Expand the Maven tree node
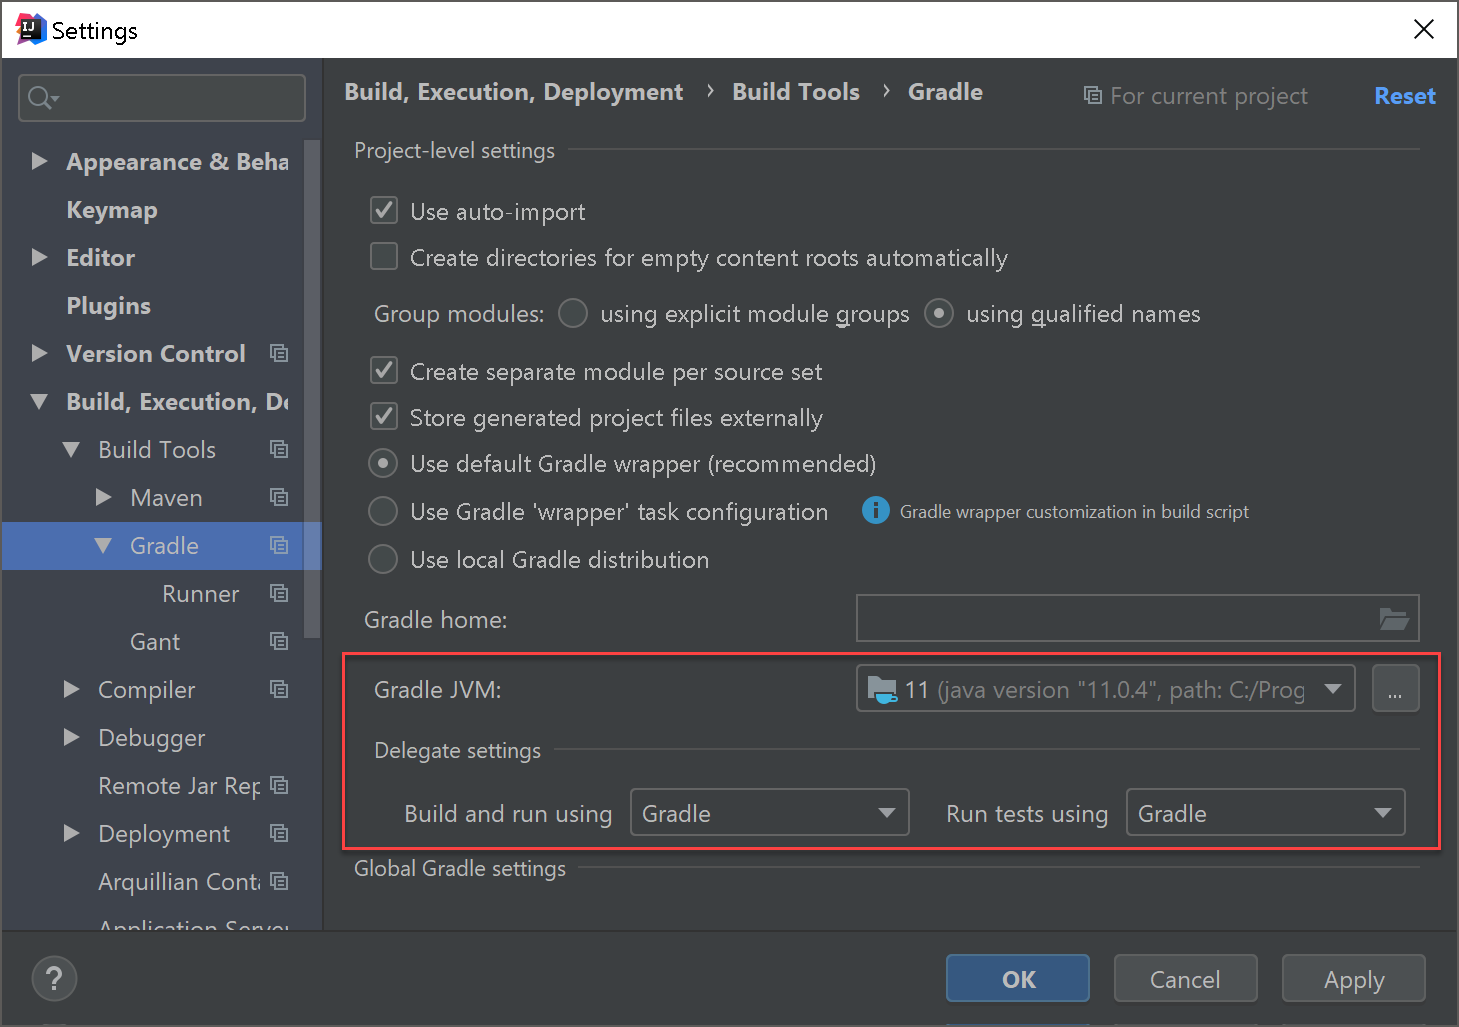Screen dimensions: 1459x1027 (x=103, y=497)
